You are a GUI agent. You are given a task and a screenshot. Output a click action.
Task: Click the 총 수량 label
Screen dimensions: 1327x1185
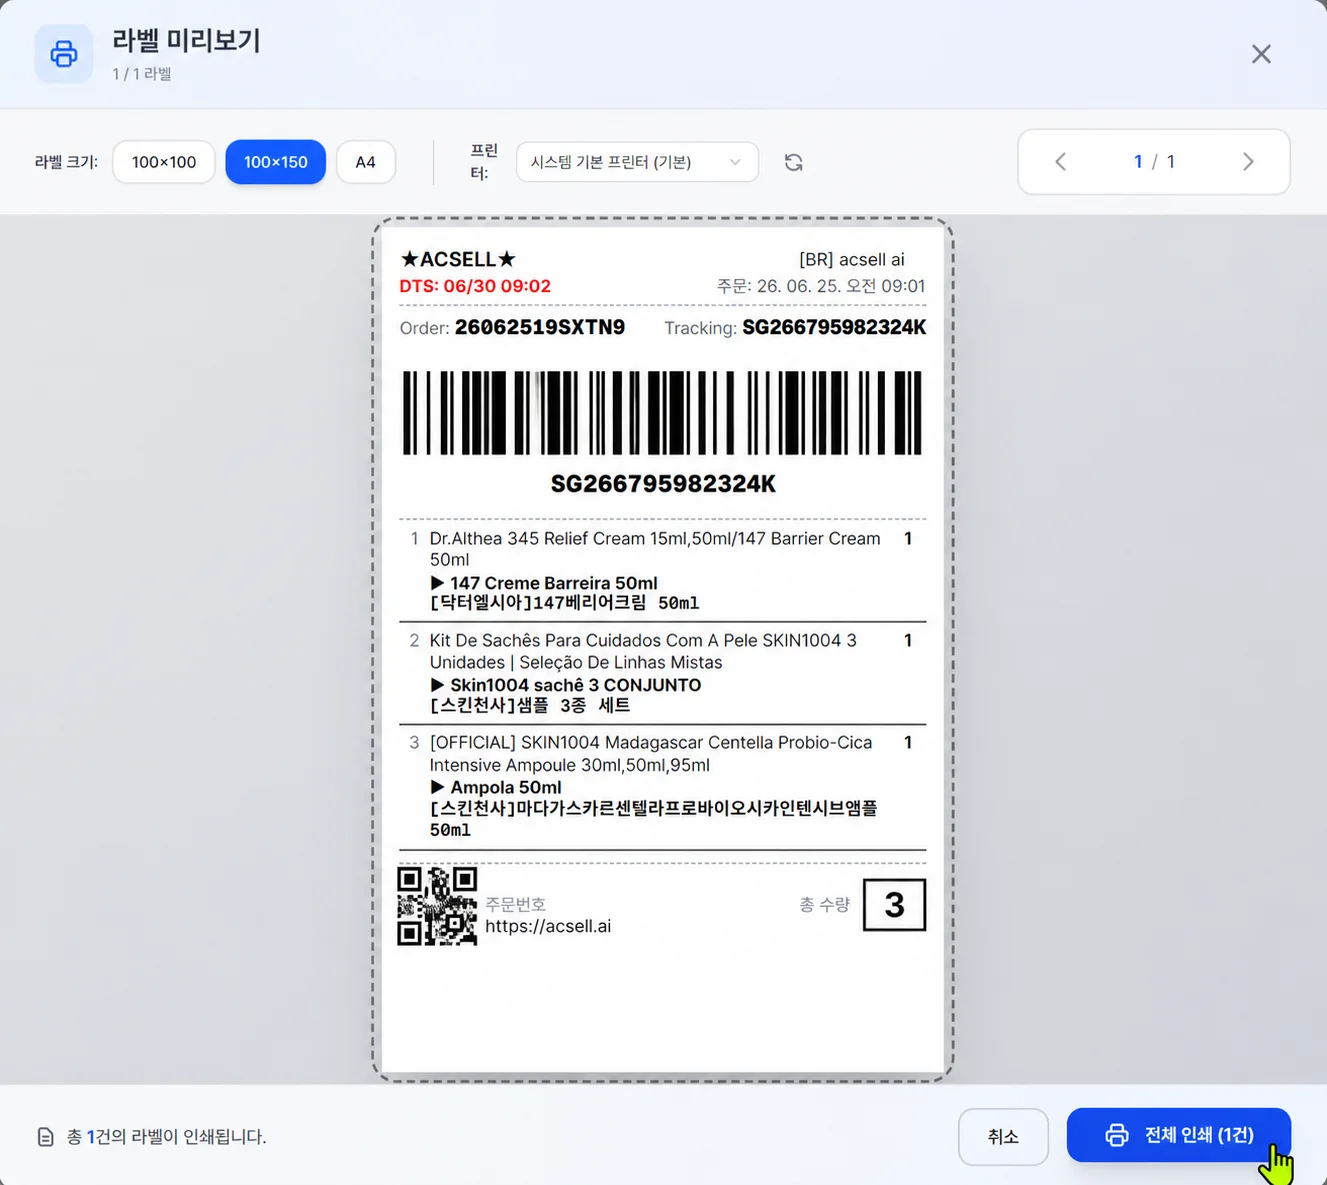click(825, 905)
